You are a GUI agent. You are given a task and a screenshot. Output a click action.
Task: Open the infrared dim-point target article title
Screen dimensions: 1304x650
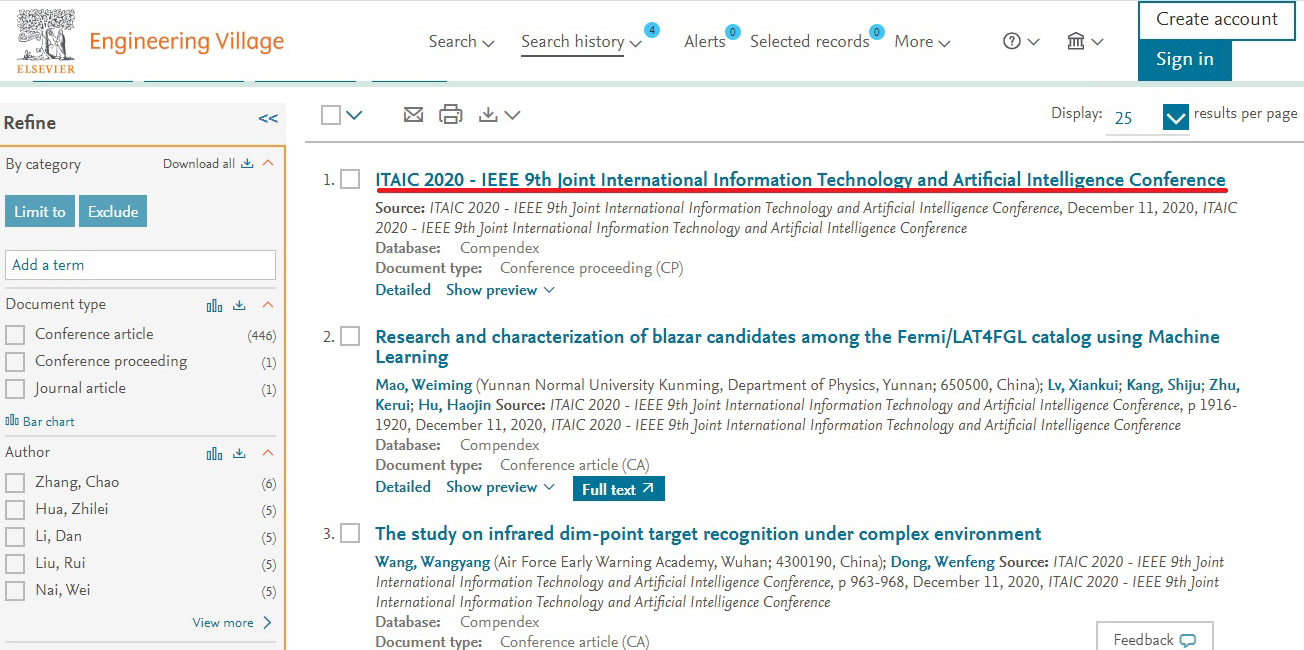click(708, 534)
